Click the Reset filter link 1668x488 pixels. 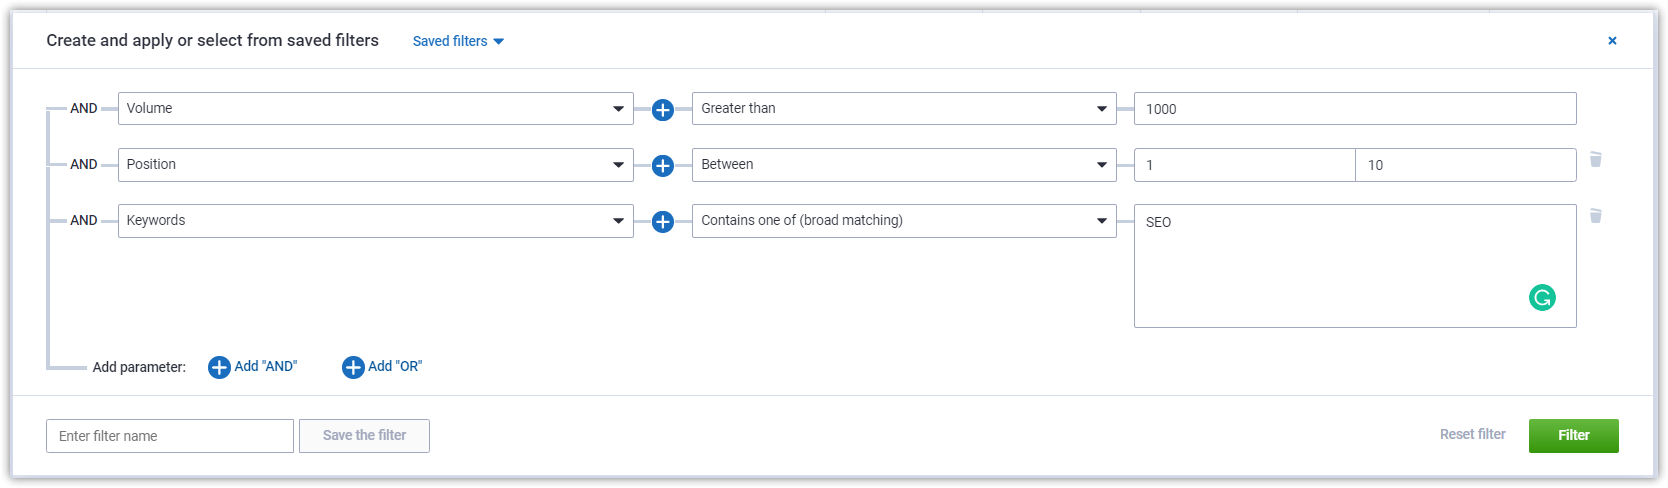click(x=1472, y=434)
